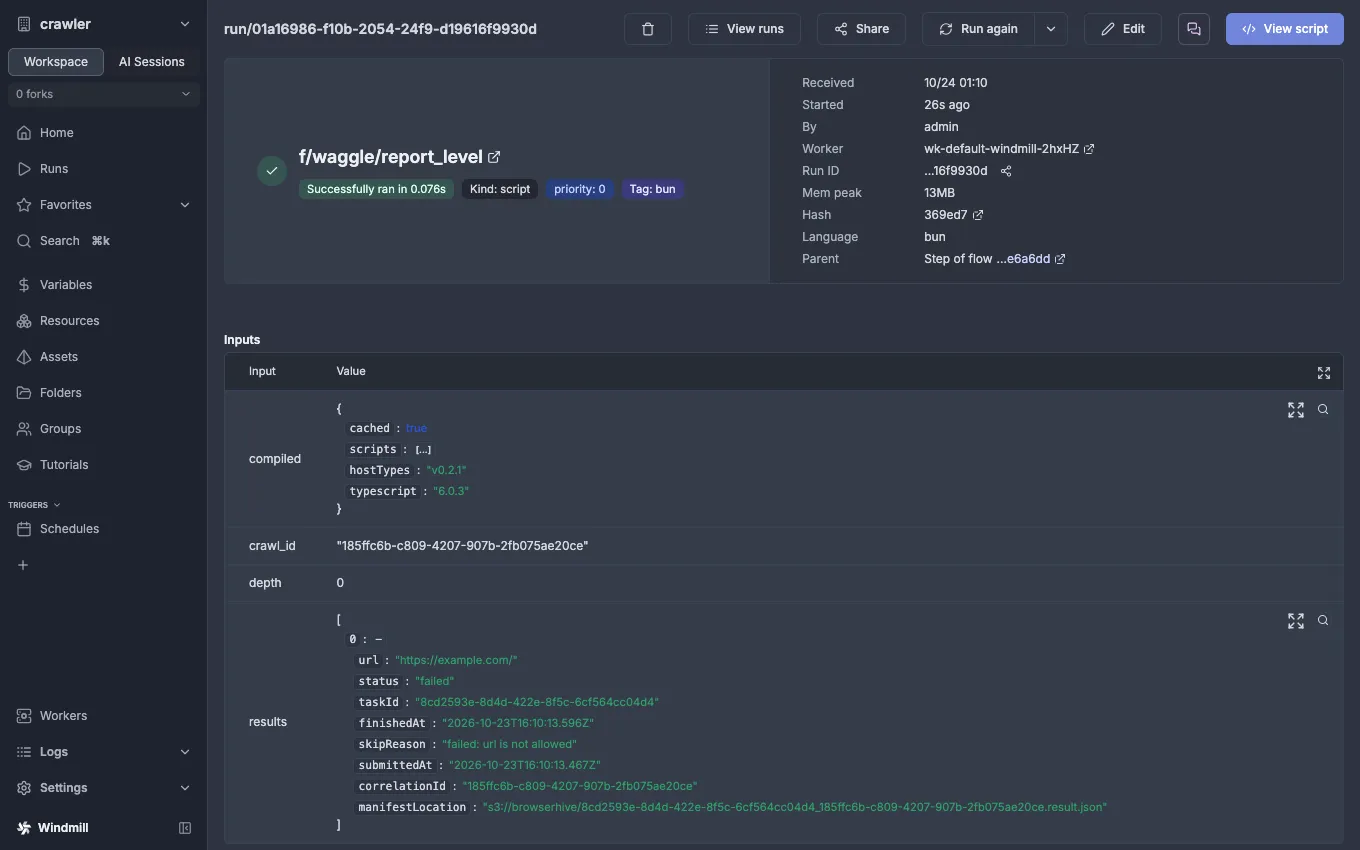The height and width of the screenshot is (850, 1360).
Task: Open Resources page
Action: 104,321
